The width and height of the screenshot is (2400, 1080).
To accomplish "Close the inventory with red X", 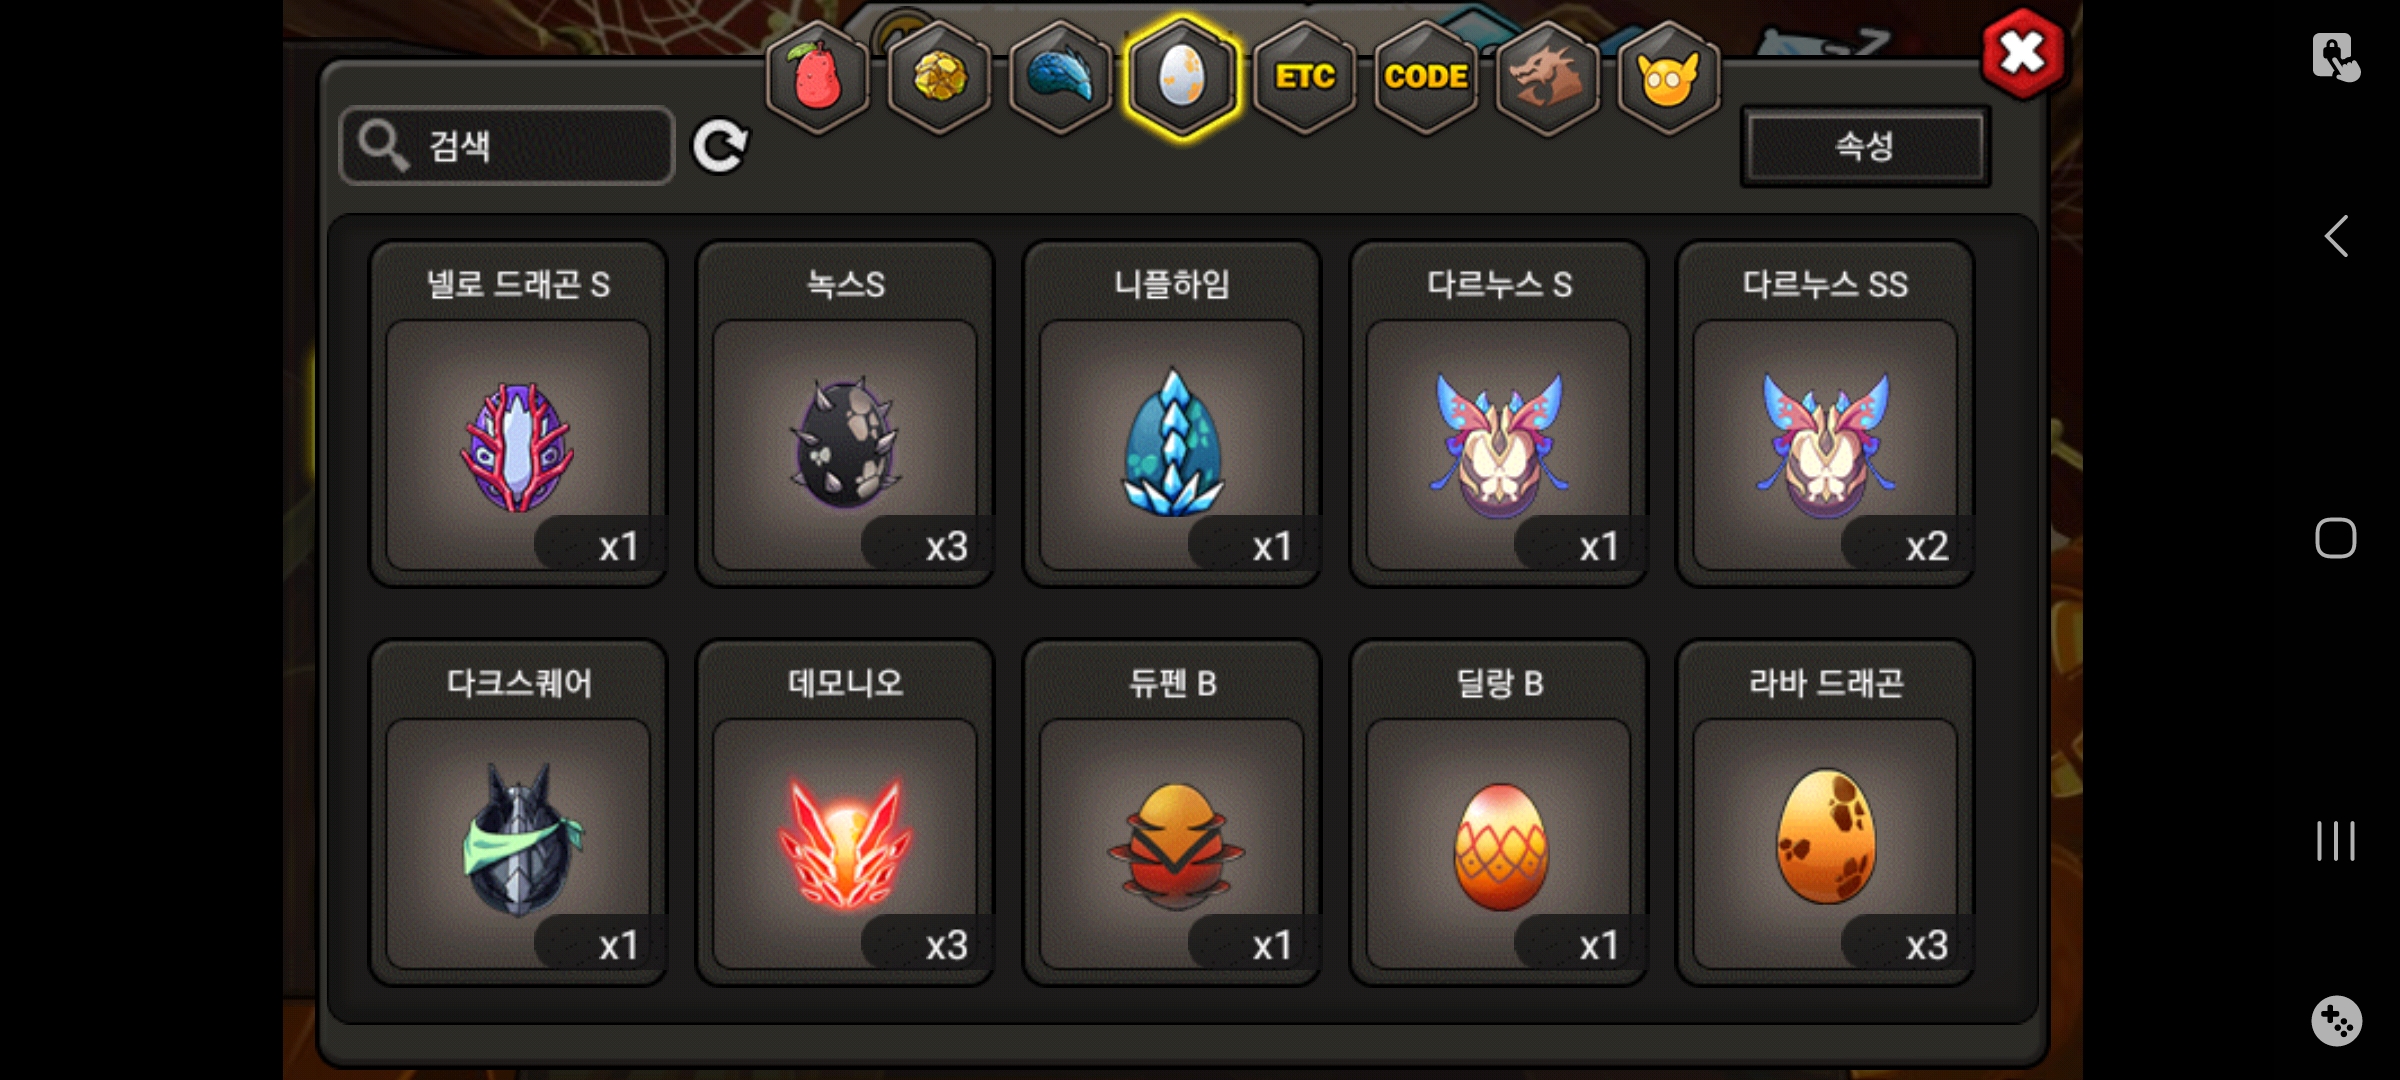I will click(x=2022, y=54).
